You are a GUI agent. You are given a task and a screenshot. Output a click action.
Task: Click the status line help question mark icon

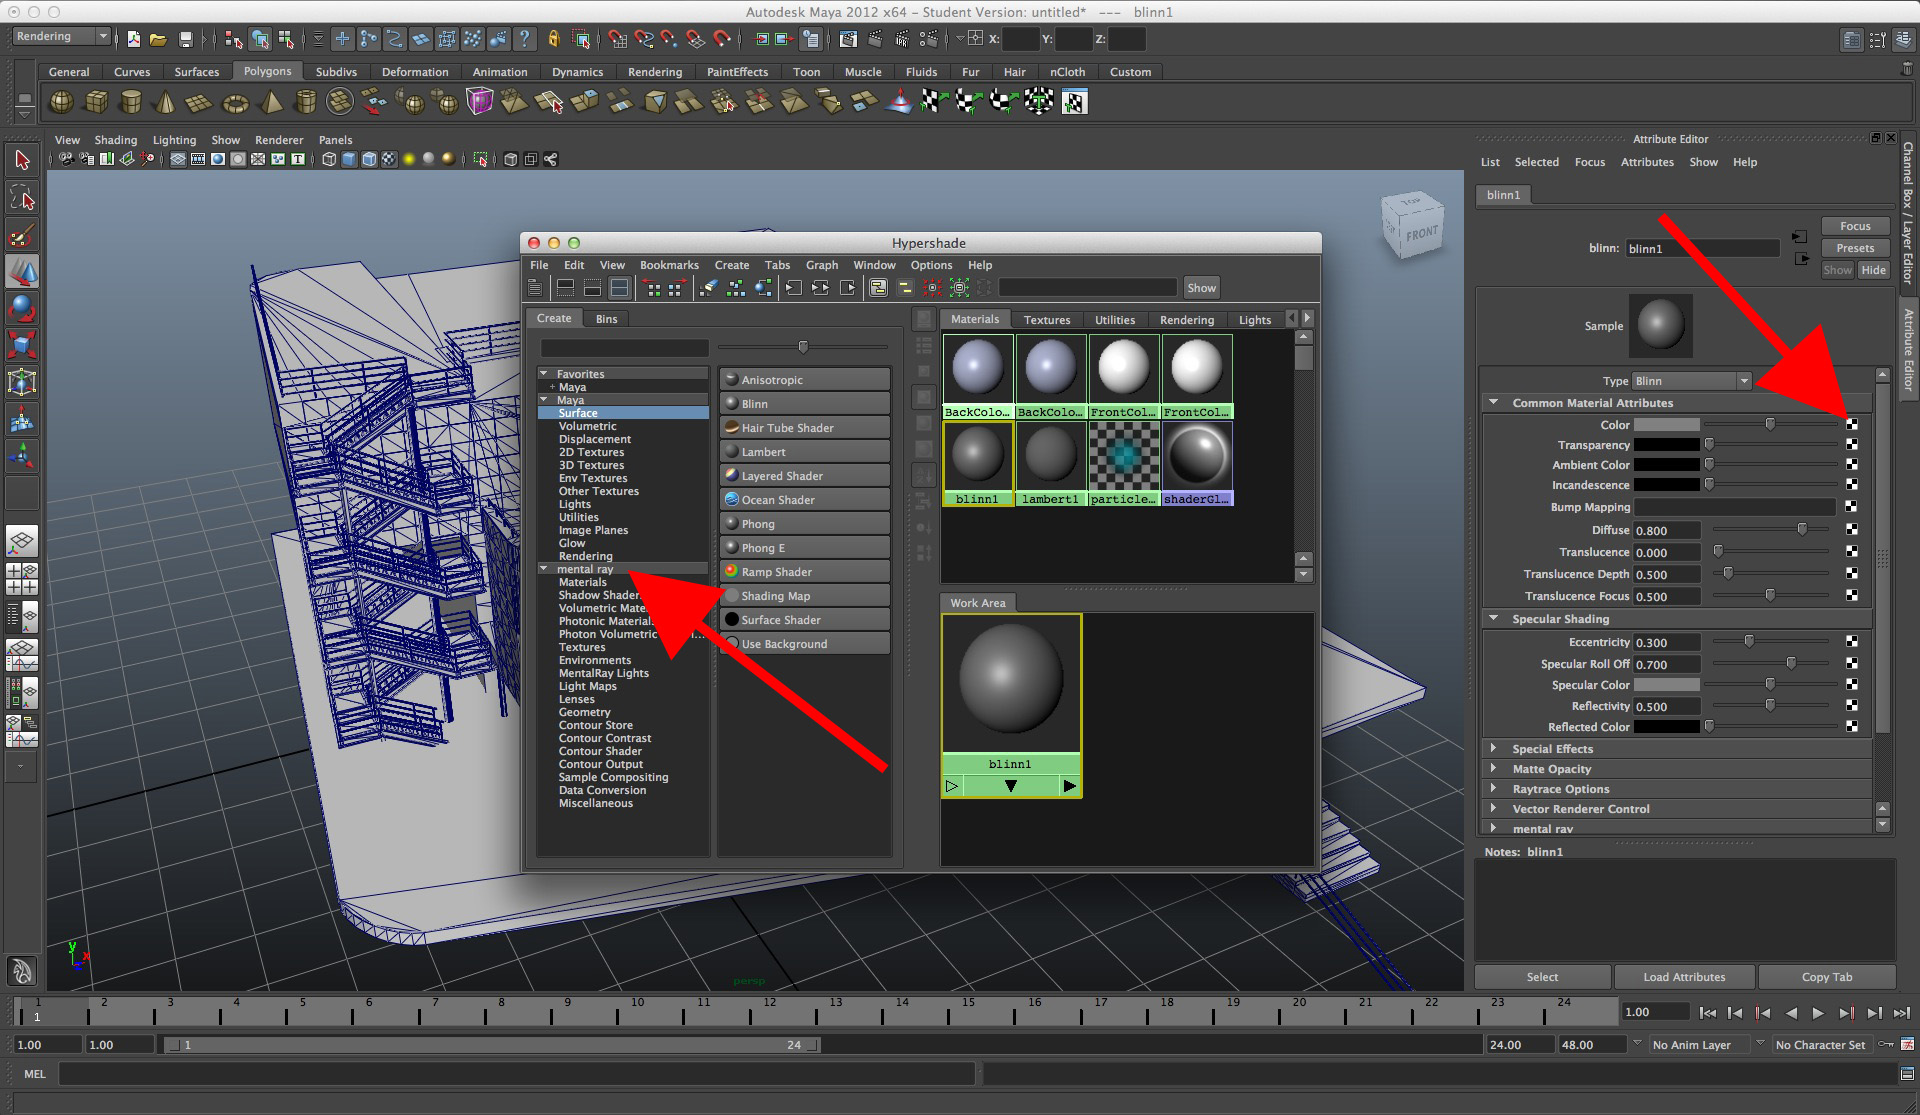[x=524, y=39]
